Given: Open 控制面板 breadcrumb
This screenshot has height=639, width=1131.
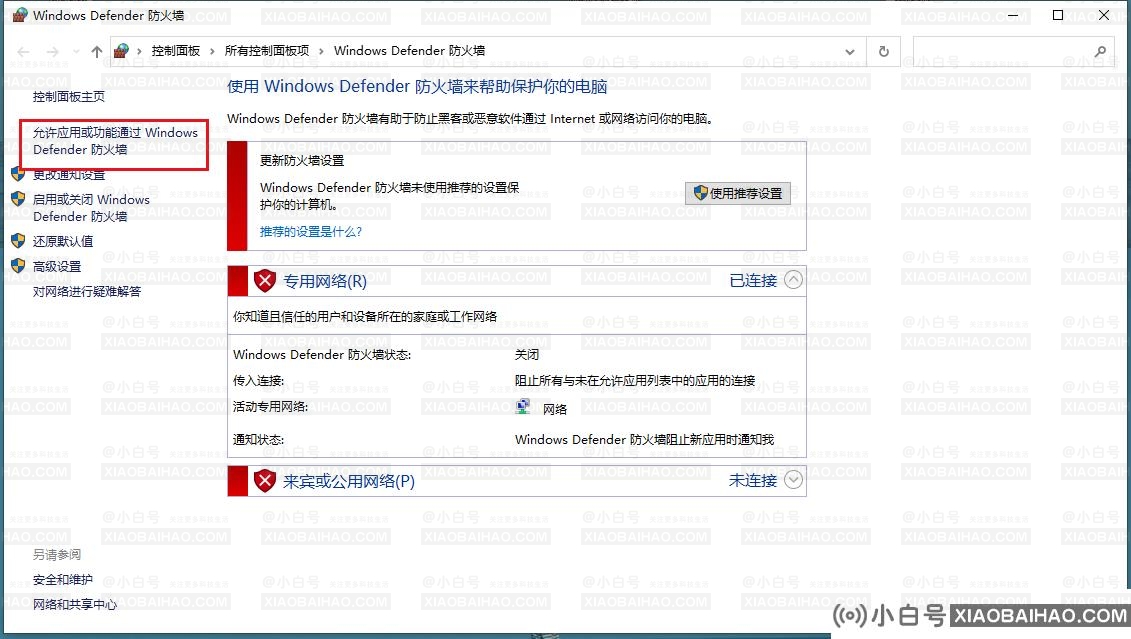Looking at the screenshot, I should pyautogui.click(x=175, y=50).
